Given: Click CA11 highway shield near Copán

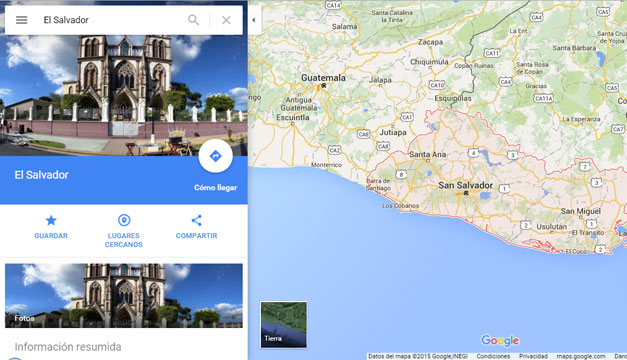Looking at the screenshot, I should [491, 53].
